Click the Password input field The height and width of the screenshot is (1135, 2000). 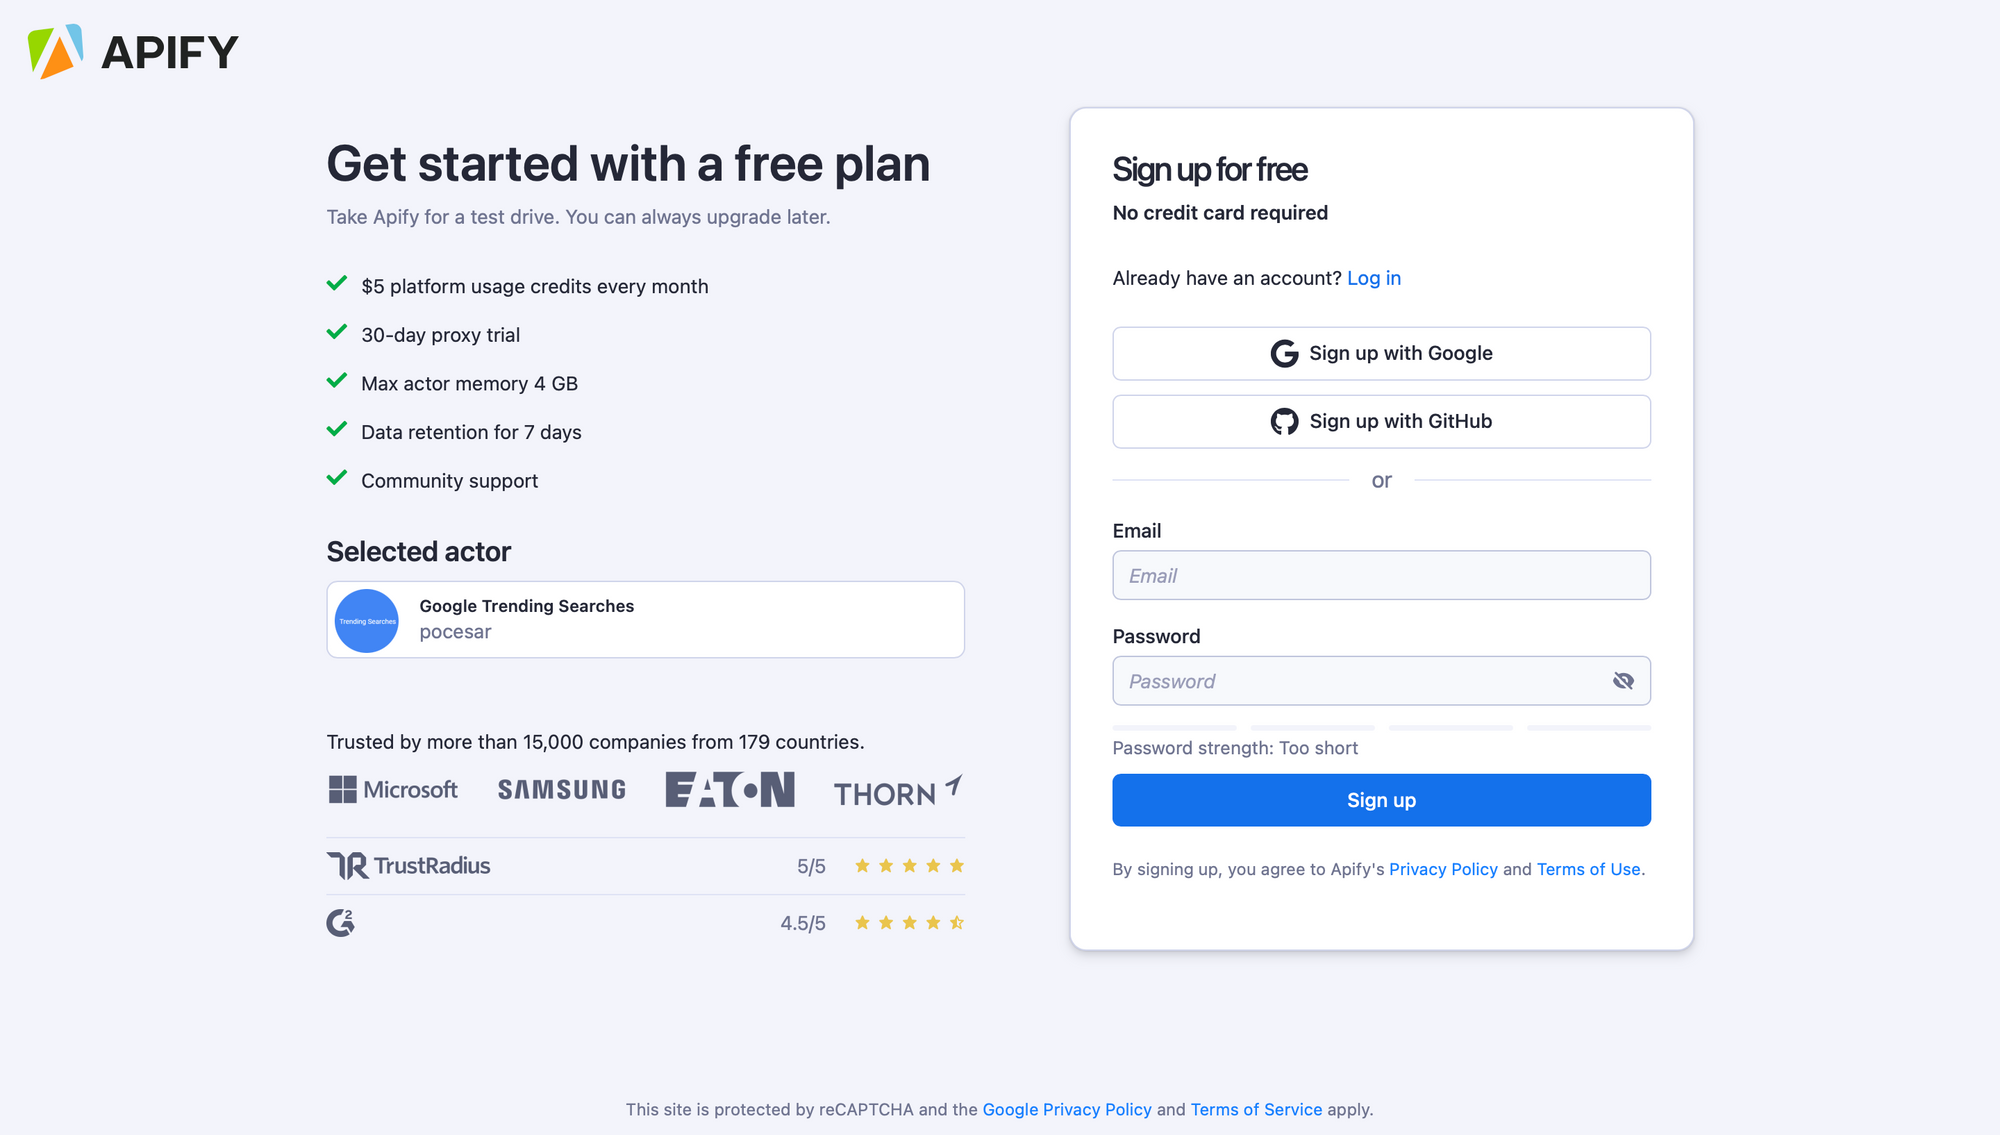pyautogui.click(x=1380, y=679)
